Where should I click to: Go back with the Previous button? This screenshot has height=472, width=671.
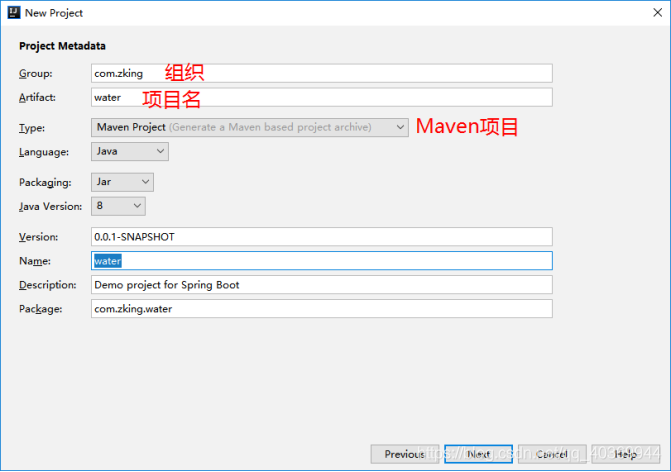click(x=405, y=454)
